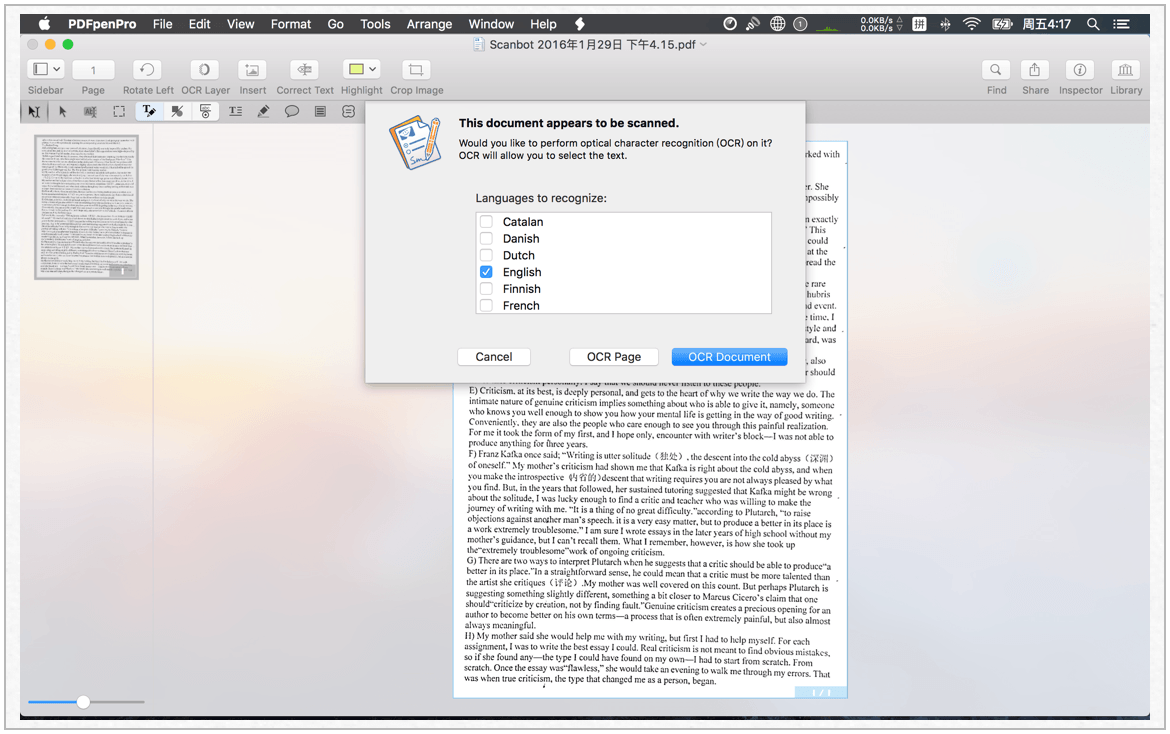Select the cloud annotation tool

(x=348, y=111)
